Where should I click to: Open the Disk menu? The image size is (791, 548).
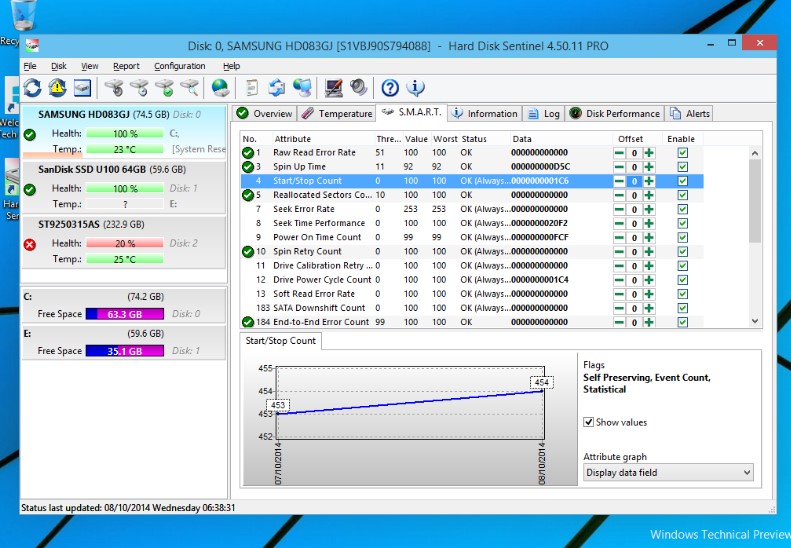click(59, 66)
